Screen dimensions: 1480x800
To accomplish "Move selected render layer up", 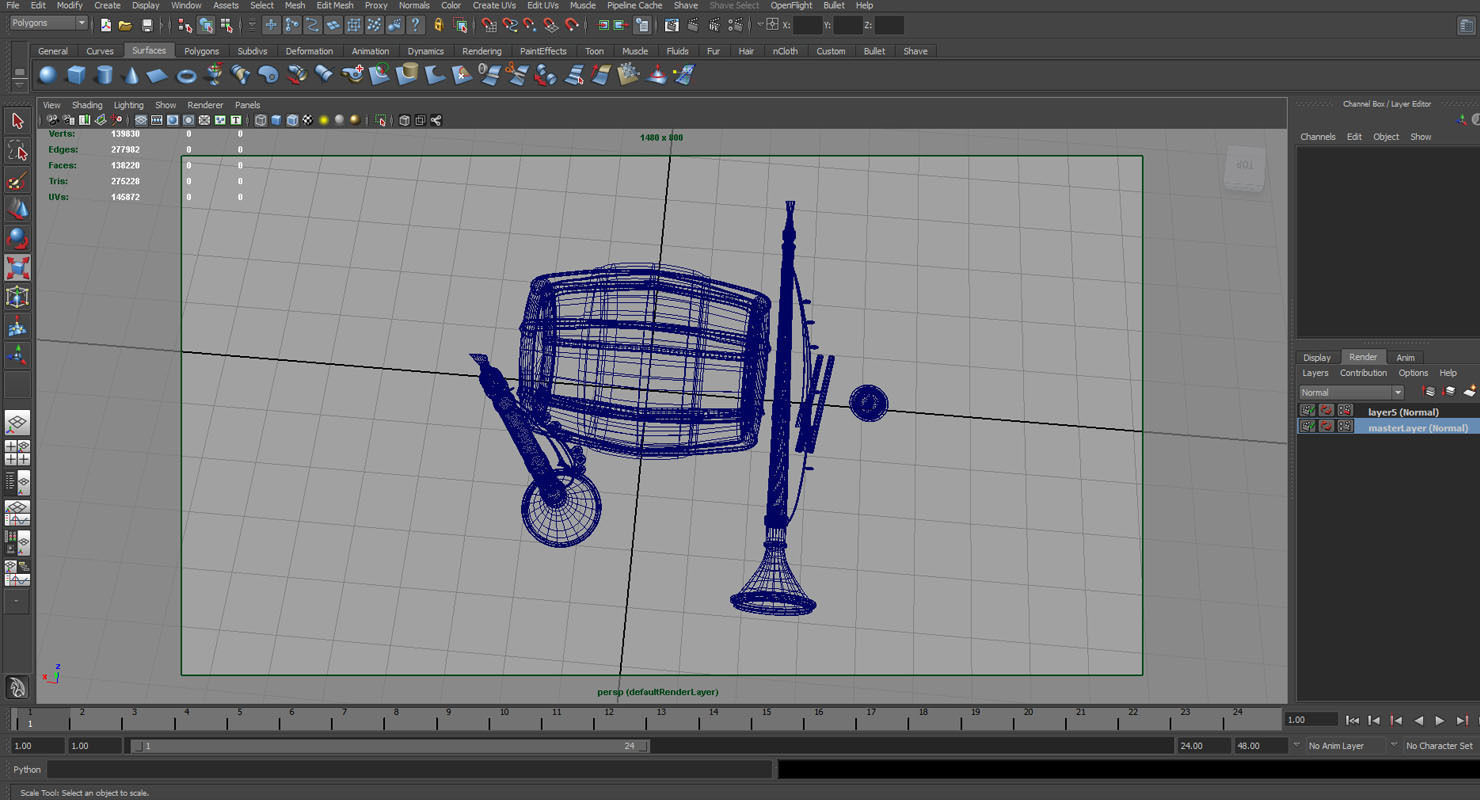I will [1429, 392].
